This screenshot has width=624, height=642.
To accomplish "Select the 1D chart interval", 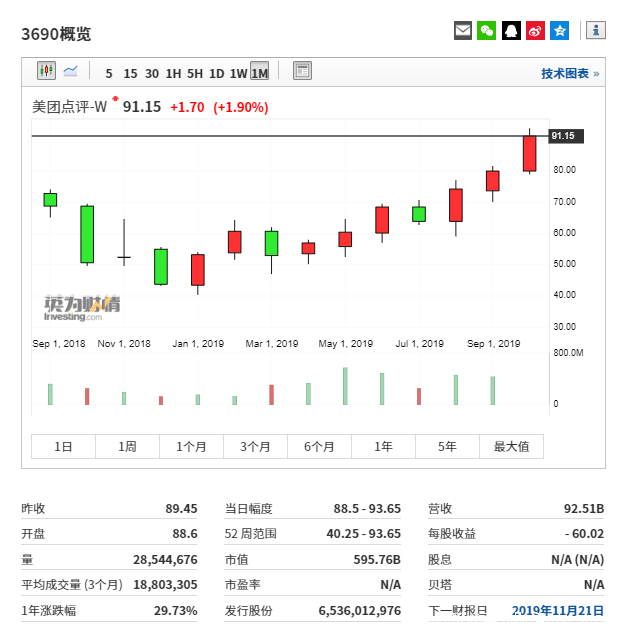I will [x=217, y=74].
